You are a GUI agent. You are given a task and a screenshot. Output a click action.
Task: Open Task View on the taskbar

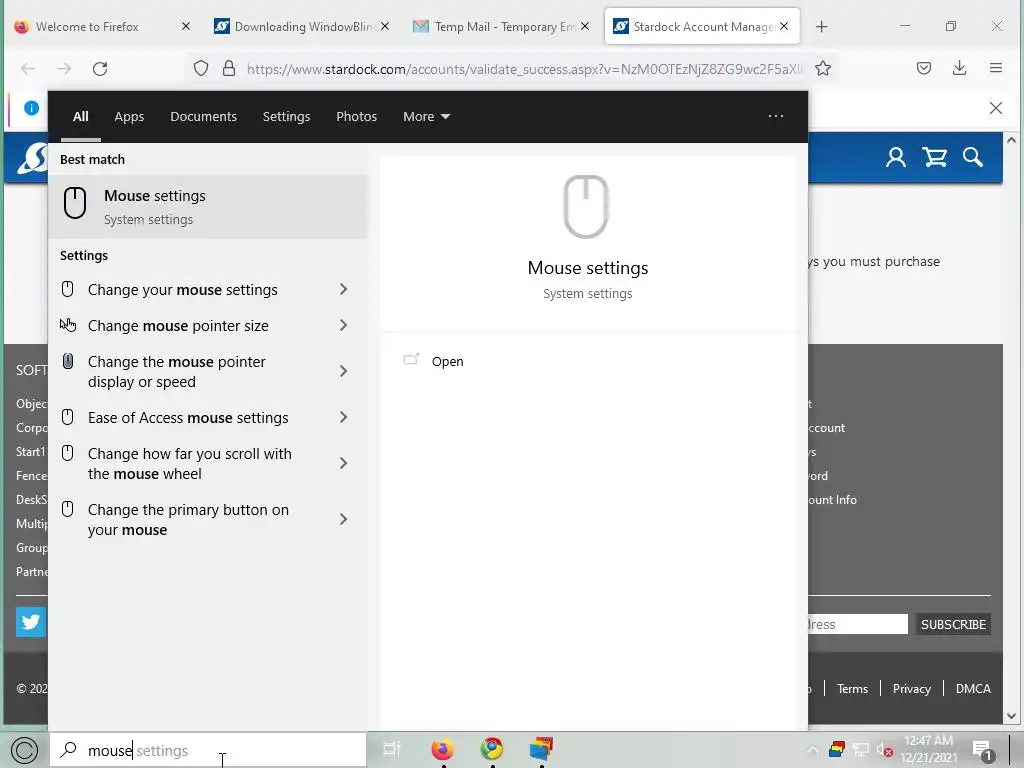[392, 749]
